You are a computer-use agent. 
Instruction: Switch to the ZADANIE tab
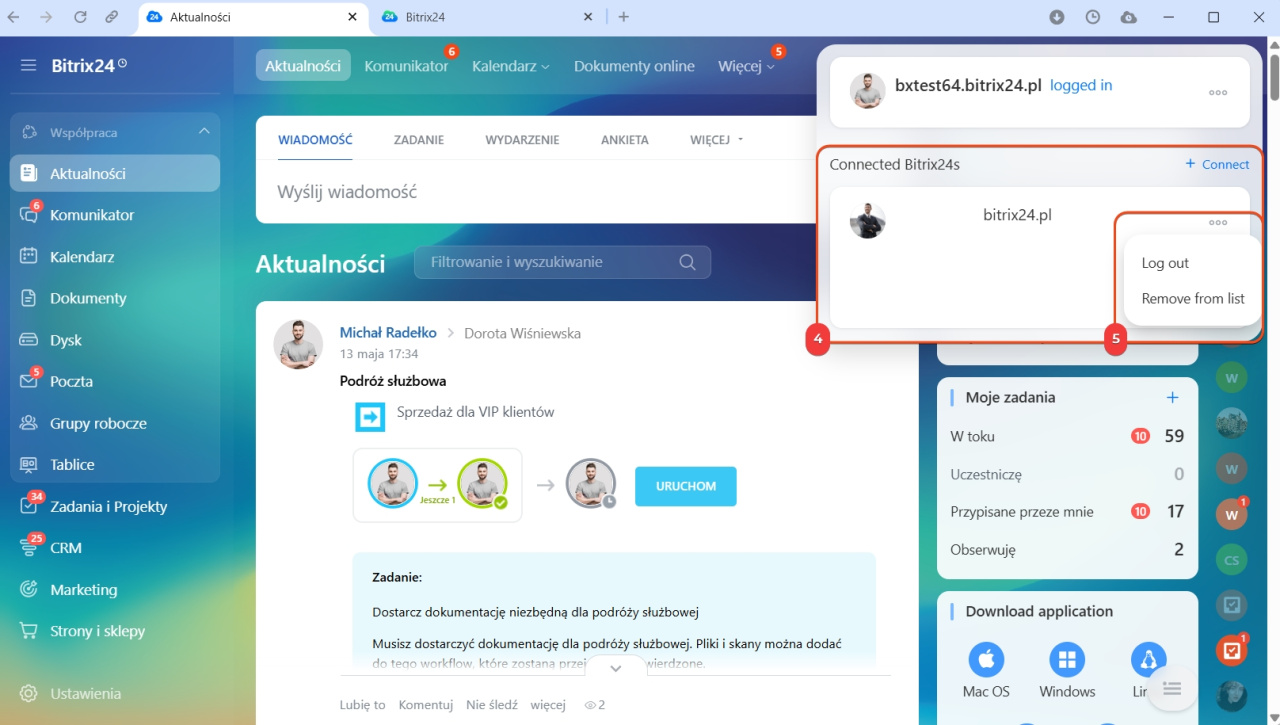(419, 140)
